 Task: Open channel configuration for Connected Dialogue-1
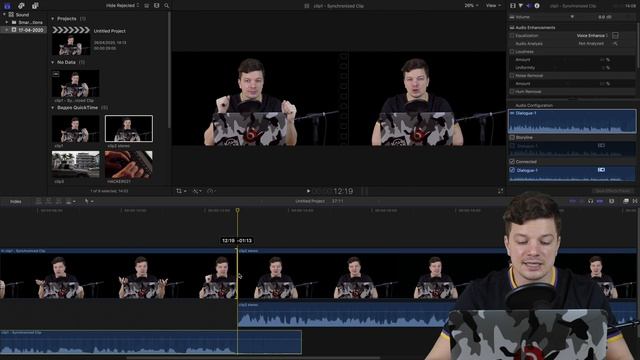(601, 170)
